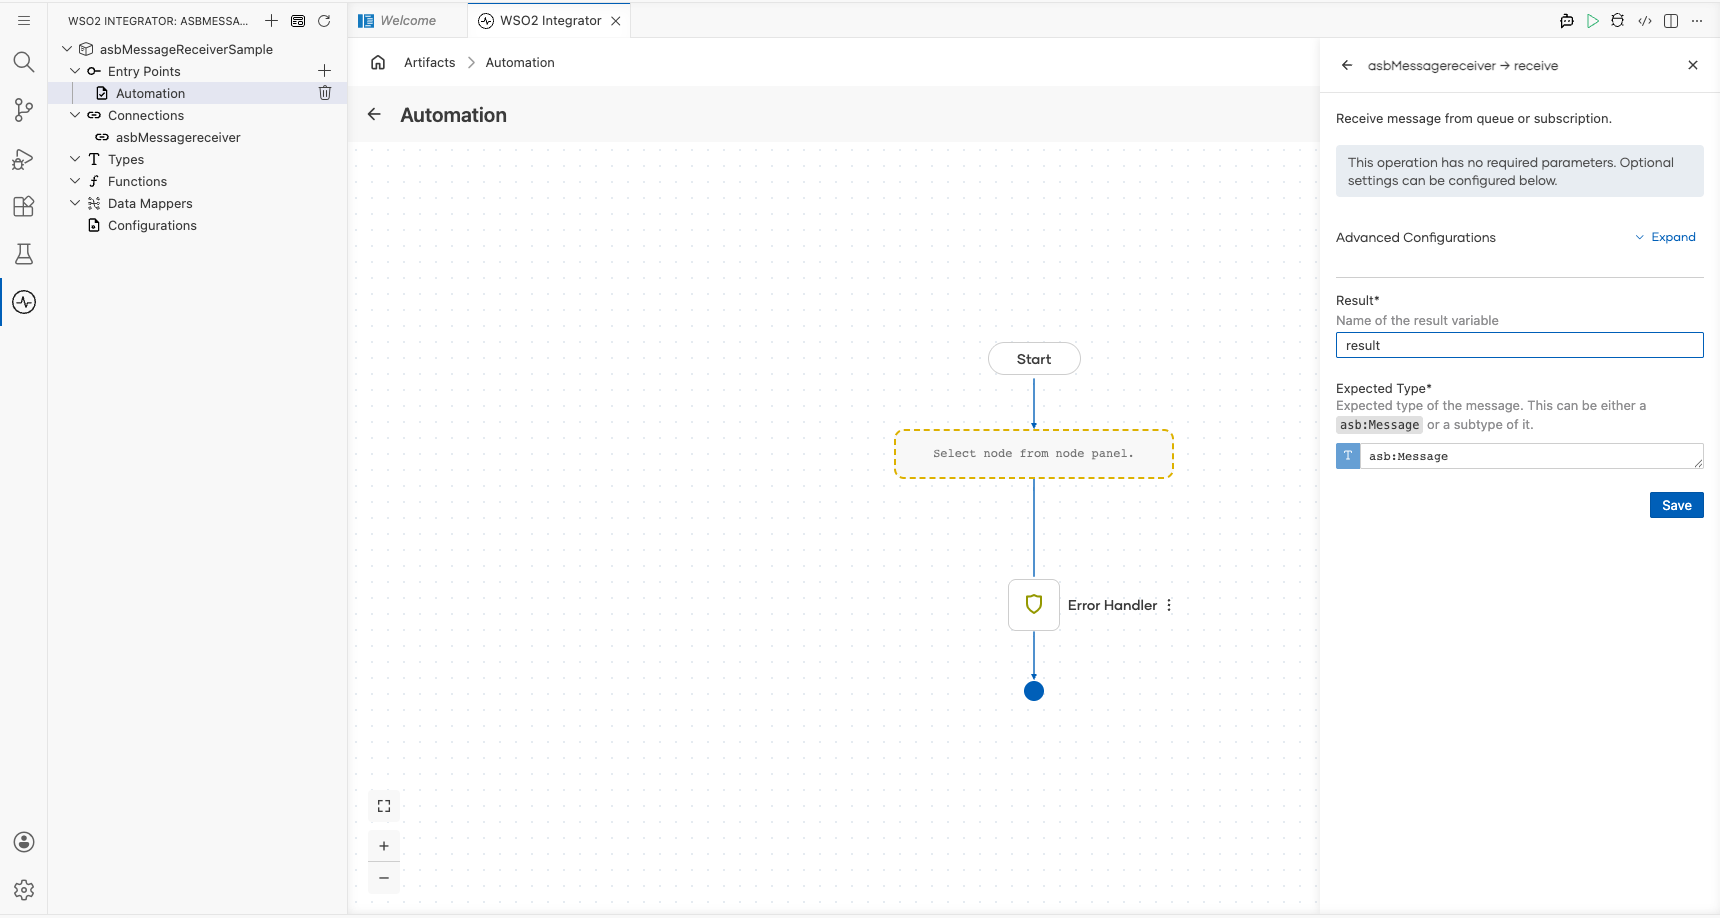Collapse the Entry Points section
Image resolution: width=1720 pixels, height=918 pixels.
tap(75, 71)
